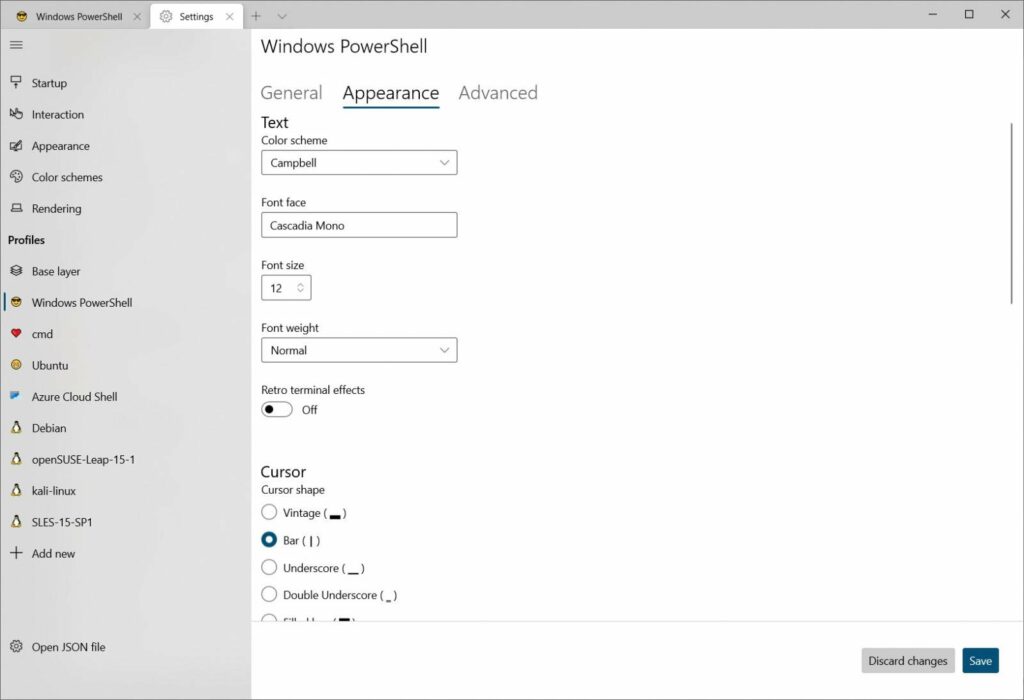This screenshot has height=700, width=1024.
Task: Click the Color schemes palette icon
Action: (16, 176)
